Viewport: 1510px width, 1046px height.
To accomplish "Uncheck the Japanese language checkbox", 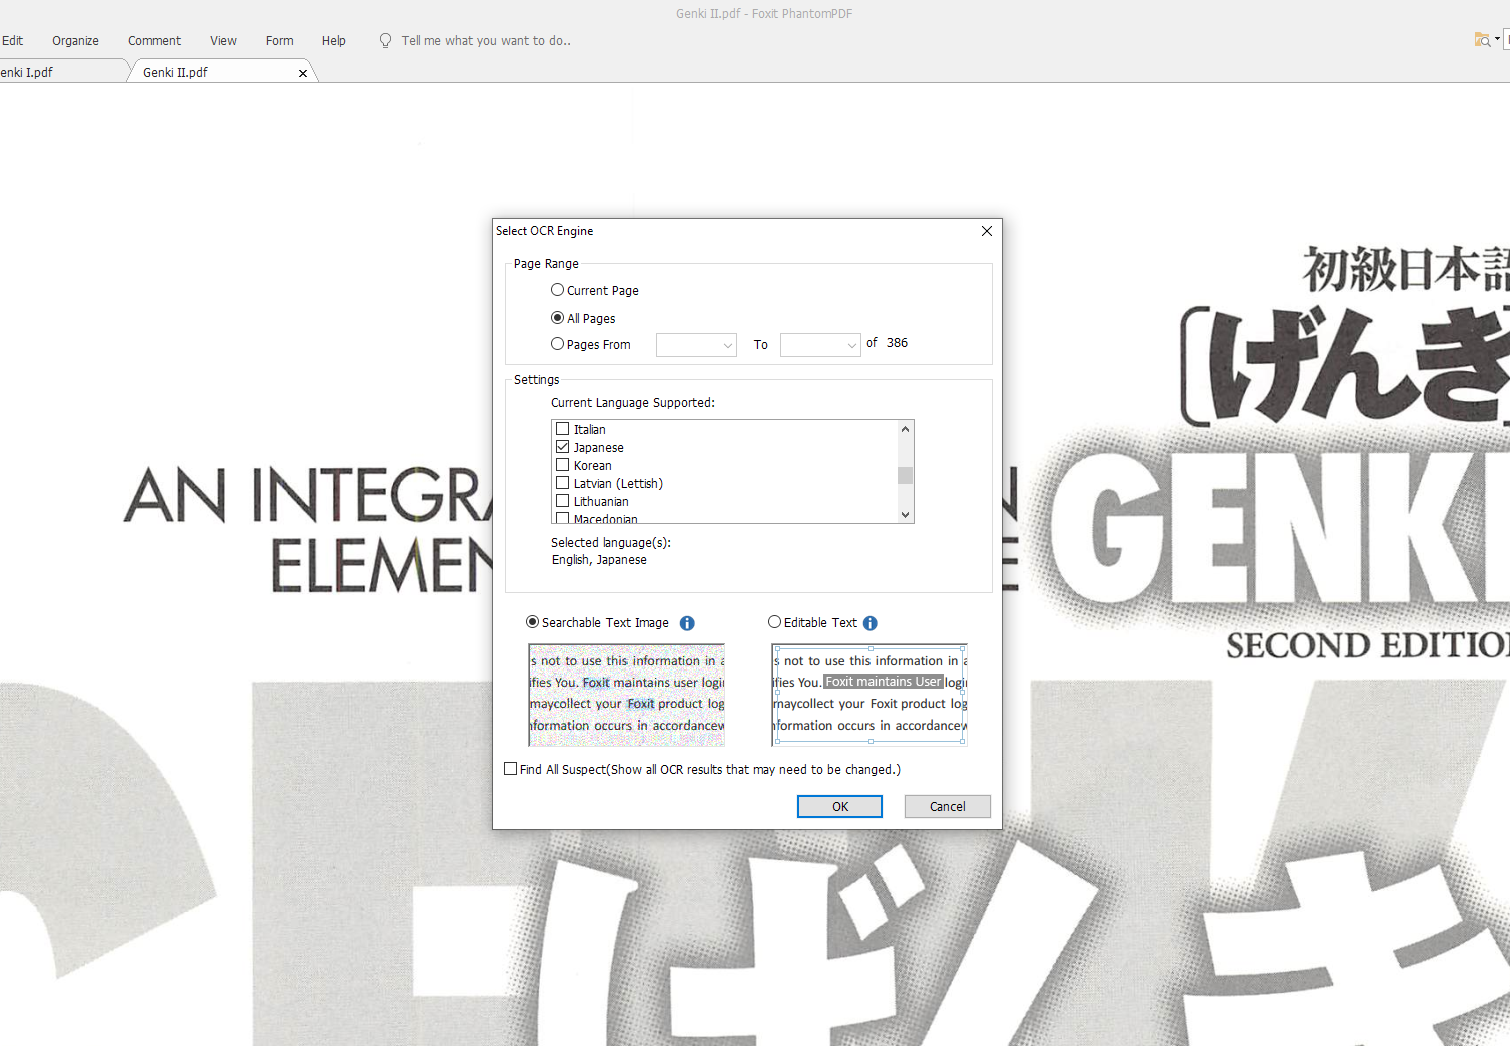I will (563, 447).
